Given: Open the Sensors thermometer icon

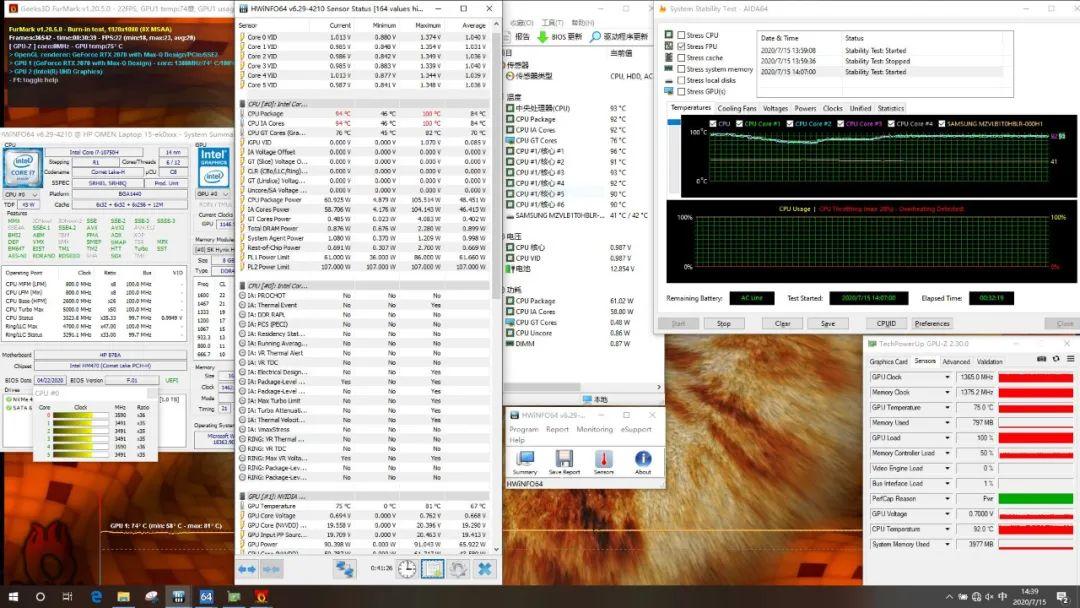Looking at the screenshot, I should pyautogui.click(x=604, y=459).
